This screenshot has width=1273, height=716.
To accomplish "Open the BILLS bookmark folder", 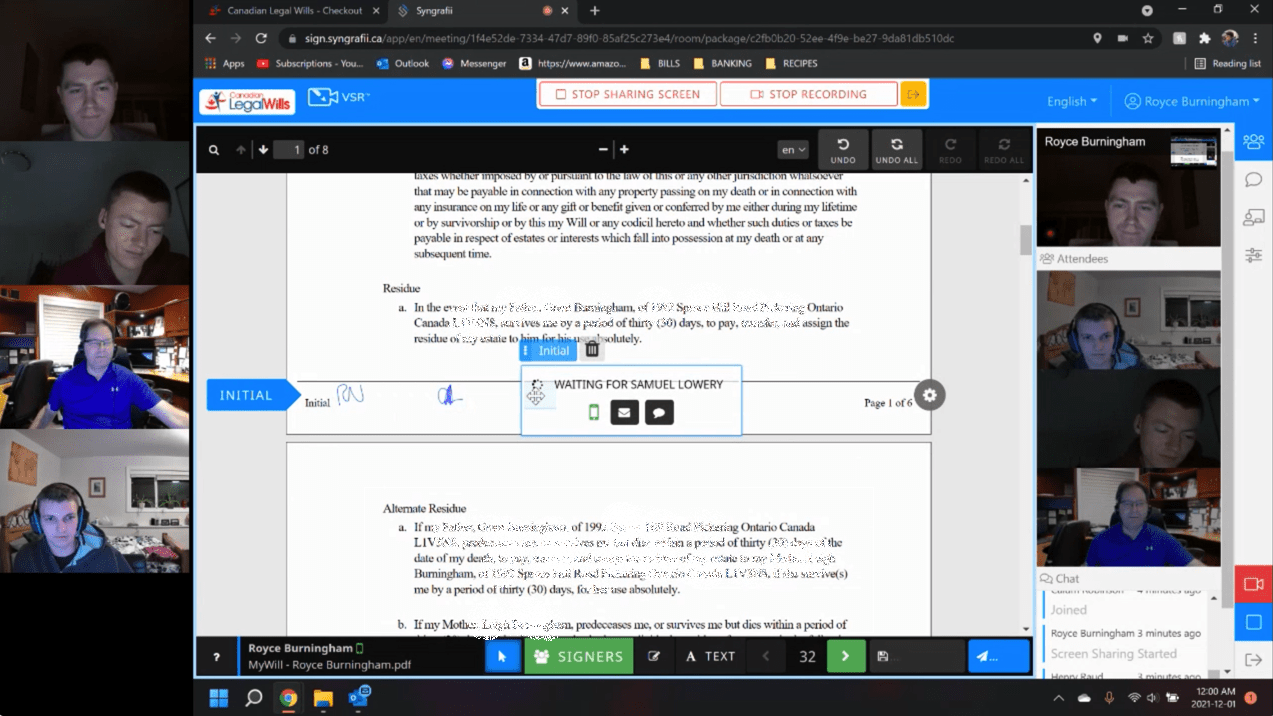I will click(x=659, y=63).
